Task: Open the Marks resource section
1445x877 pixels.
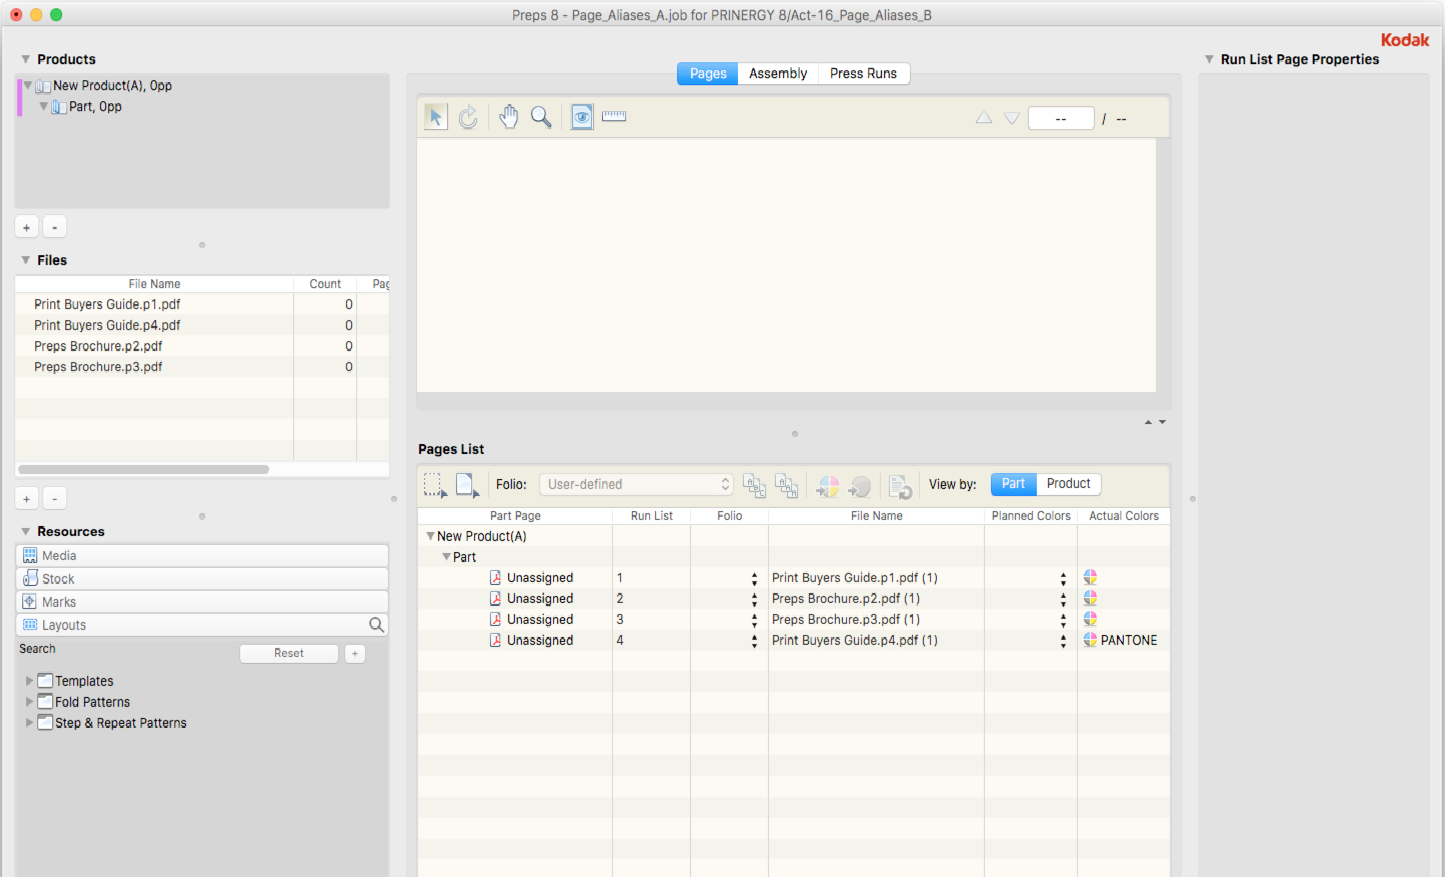Action: pos(202,602)
